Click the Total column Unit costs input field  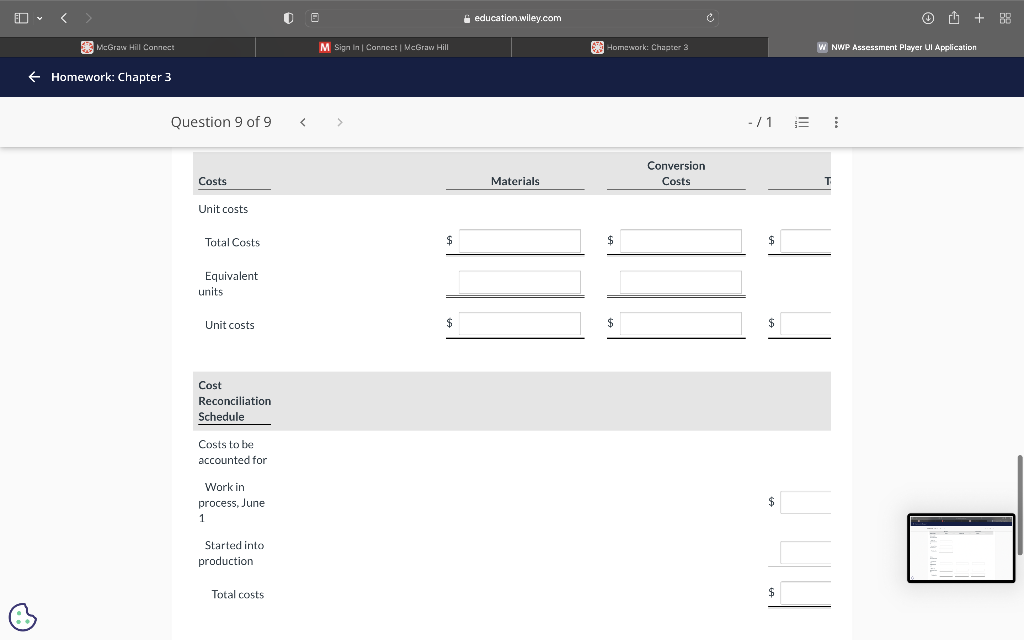click(x=805, y=323)
